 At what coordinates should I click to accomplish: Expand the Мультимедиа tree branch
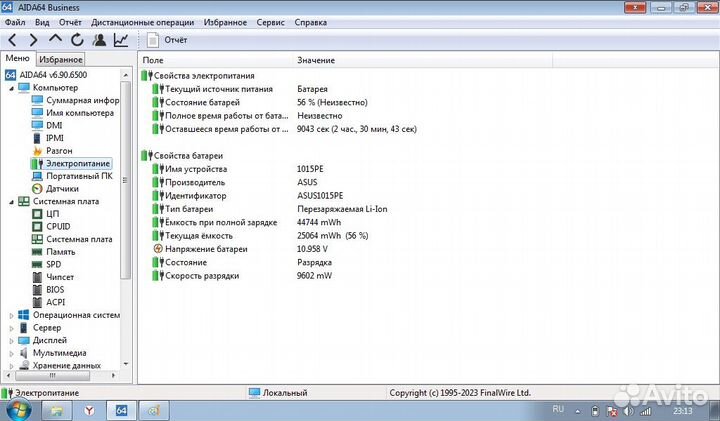(x=11, y=353)
